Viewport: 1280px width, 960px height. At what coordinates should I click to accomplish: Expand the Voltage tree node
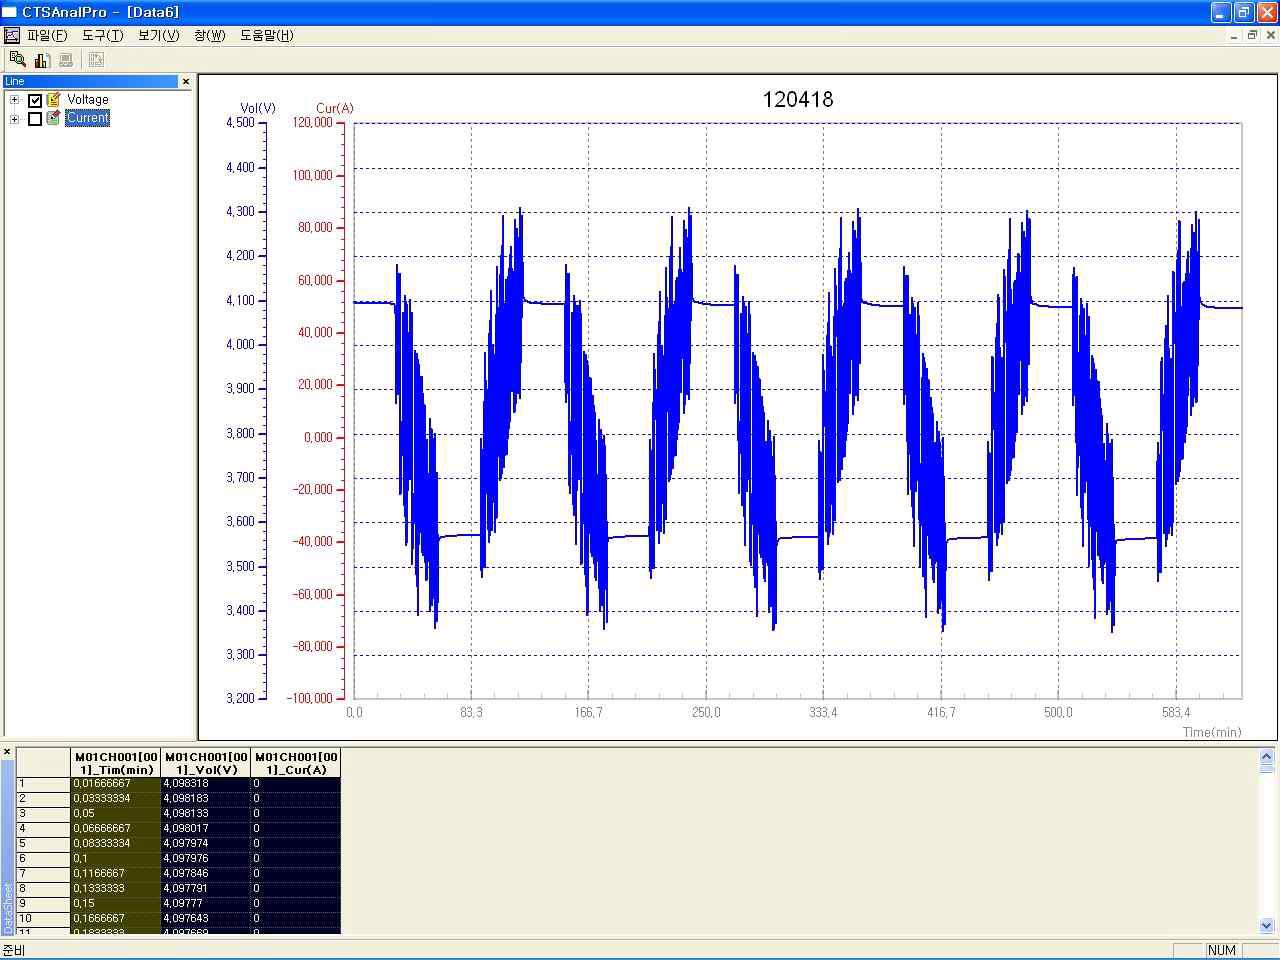click(x=14, y=100)
